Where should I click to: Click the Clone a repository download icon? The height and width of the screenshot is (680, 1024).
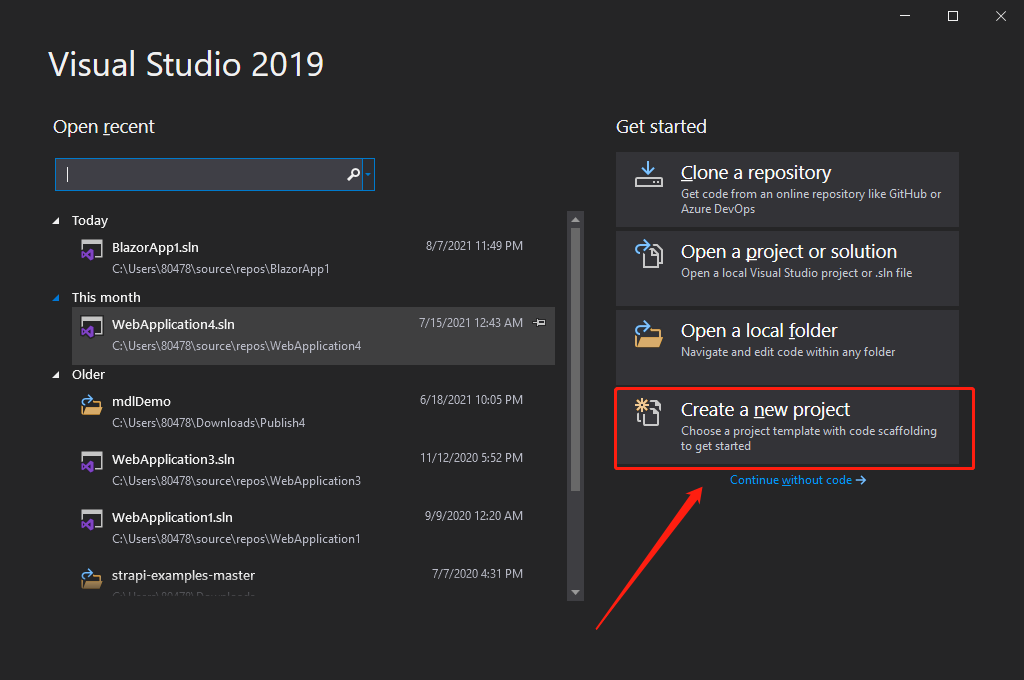[648, 175]
